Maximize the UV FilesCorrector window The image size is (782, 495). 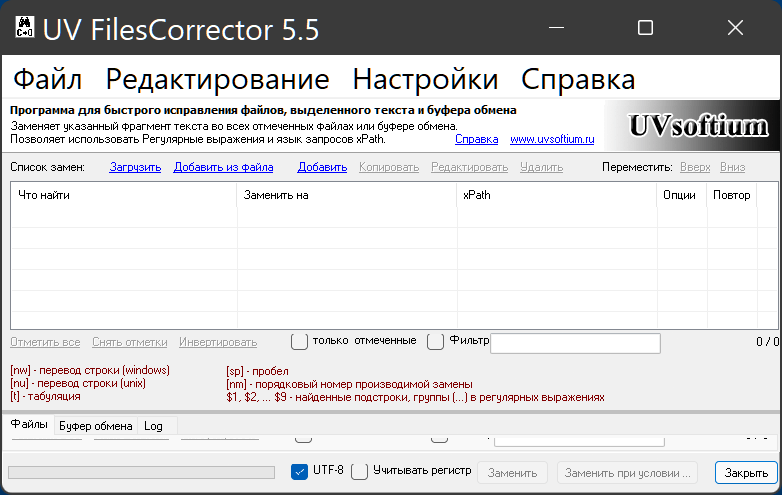click(x=645, y=27)
